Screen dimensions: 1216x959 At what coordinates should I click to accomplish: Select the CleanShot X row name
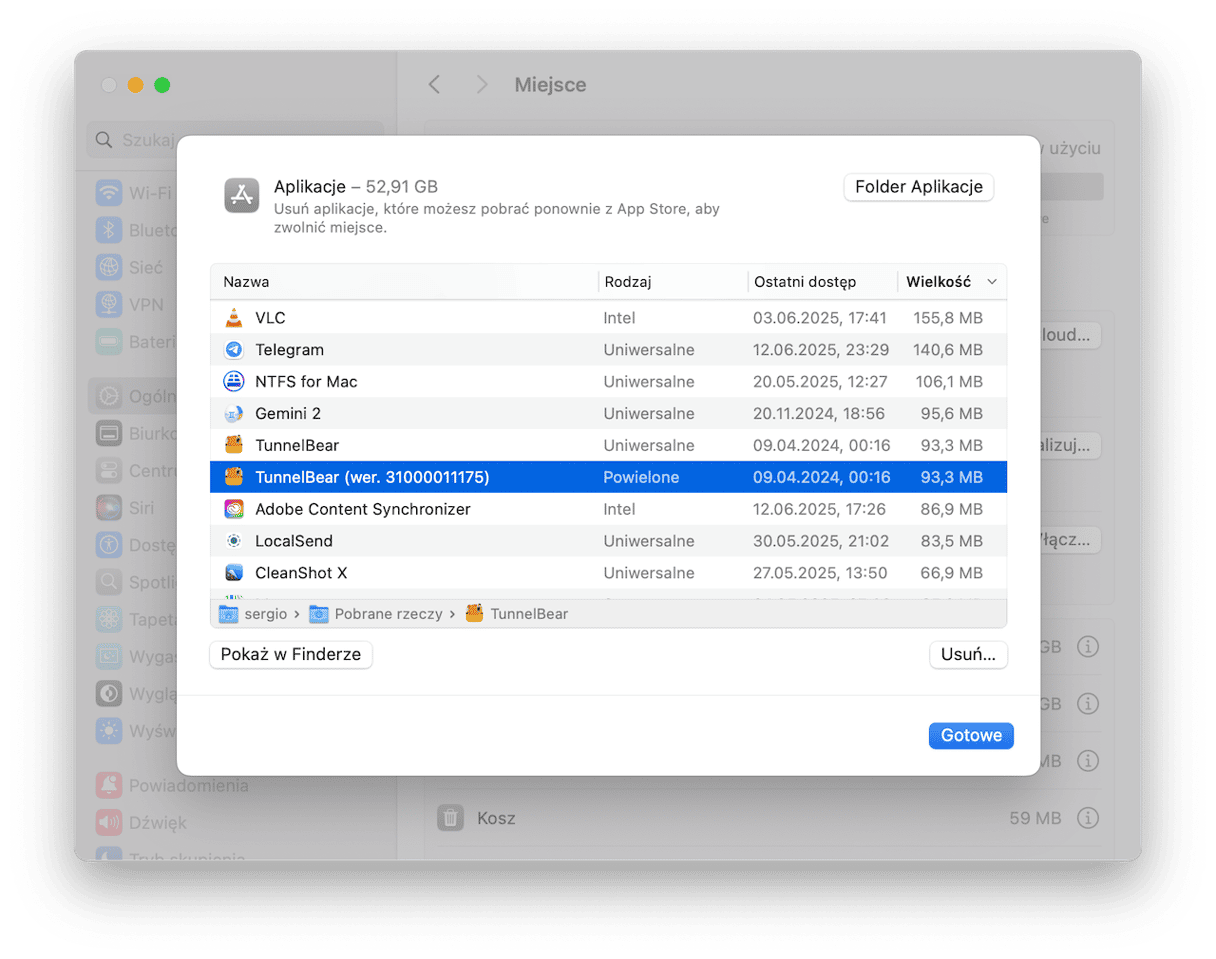[301, 573]
